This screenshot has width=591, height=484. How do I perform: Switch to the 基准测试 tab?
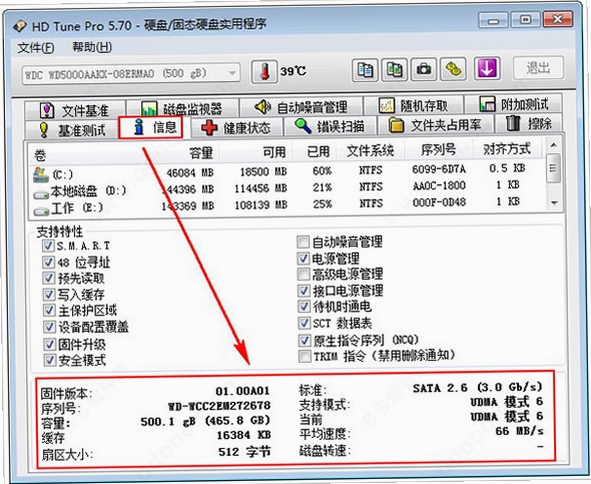point(72,130)
